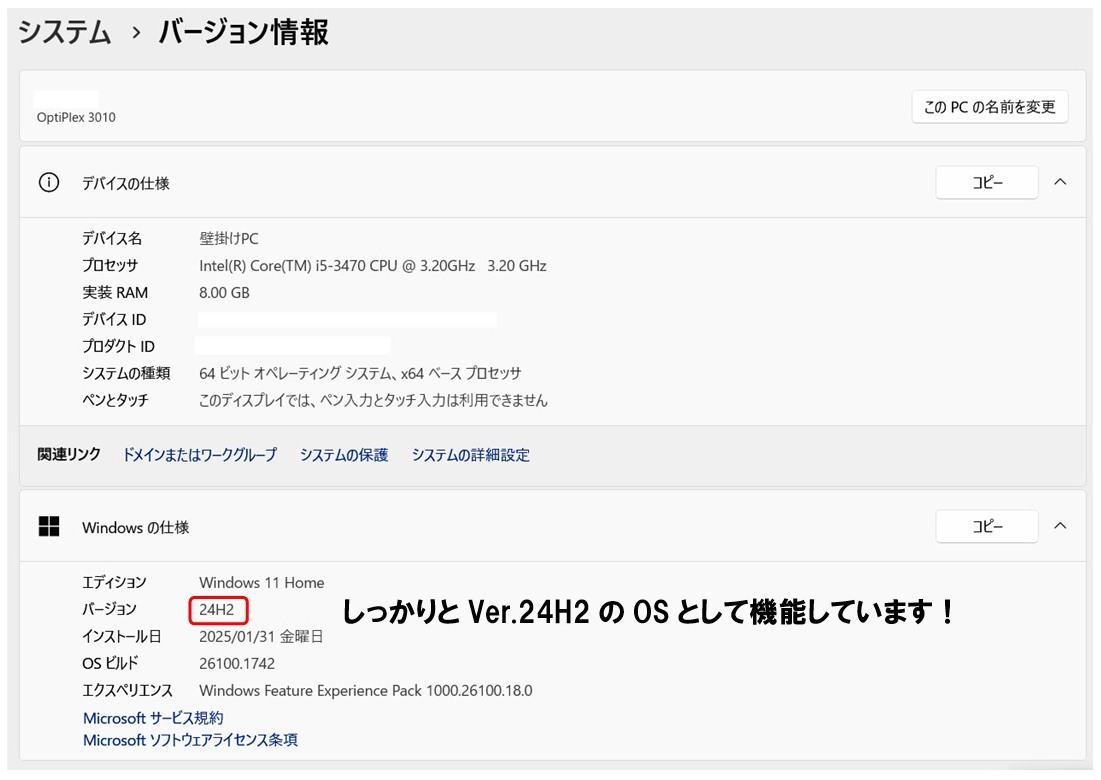The image size is (1101, 780).
Task: Open ドメインまたはワークグループ link
Action: 200,455
